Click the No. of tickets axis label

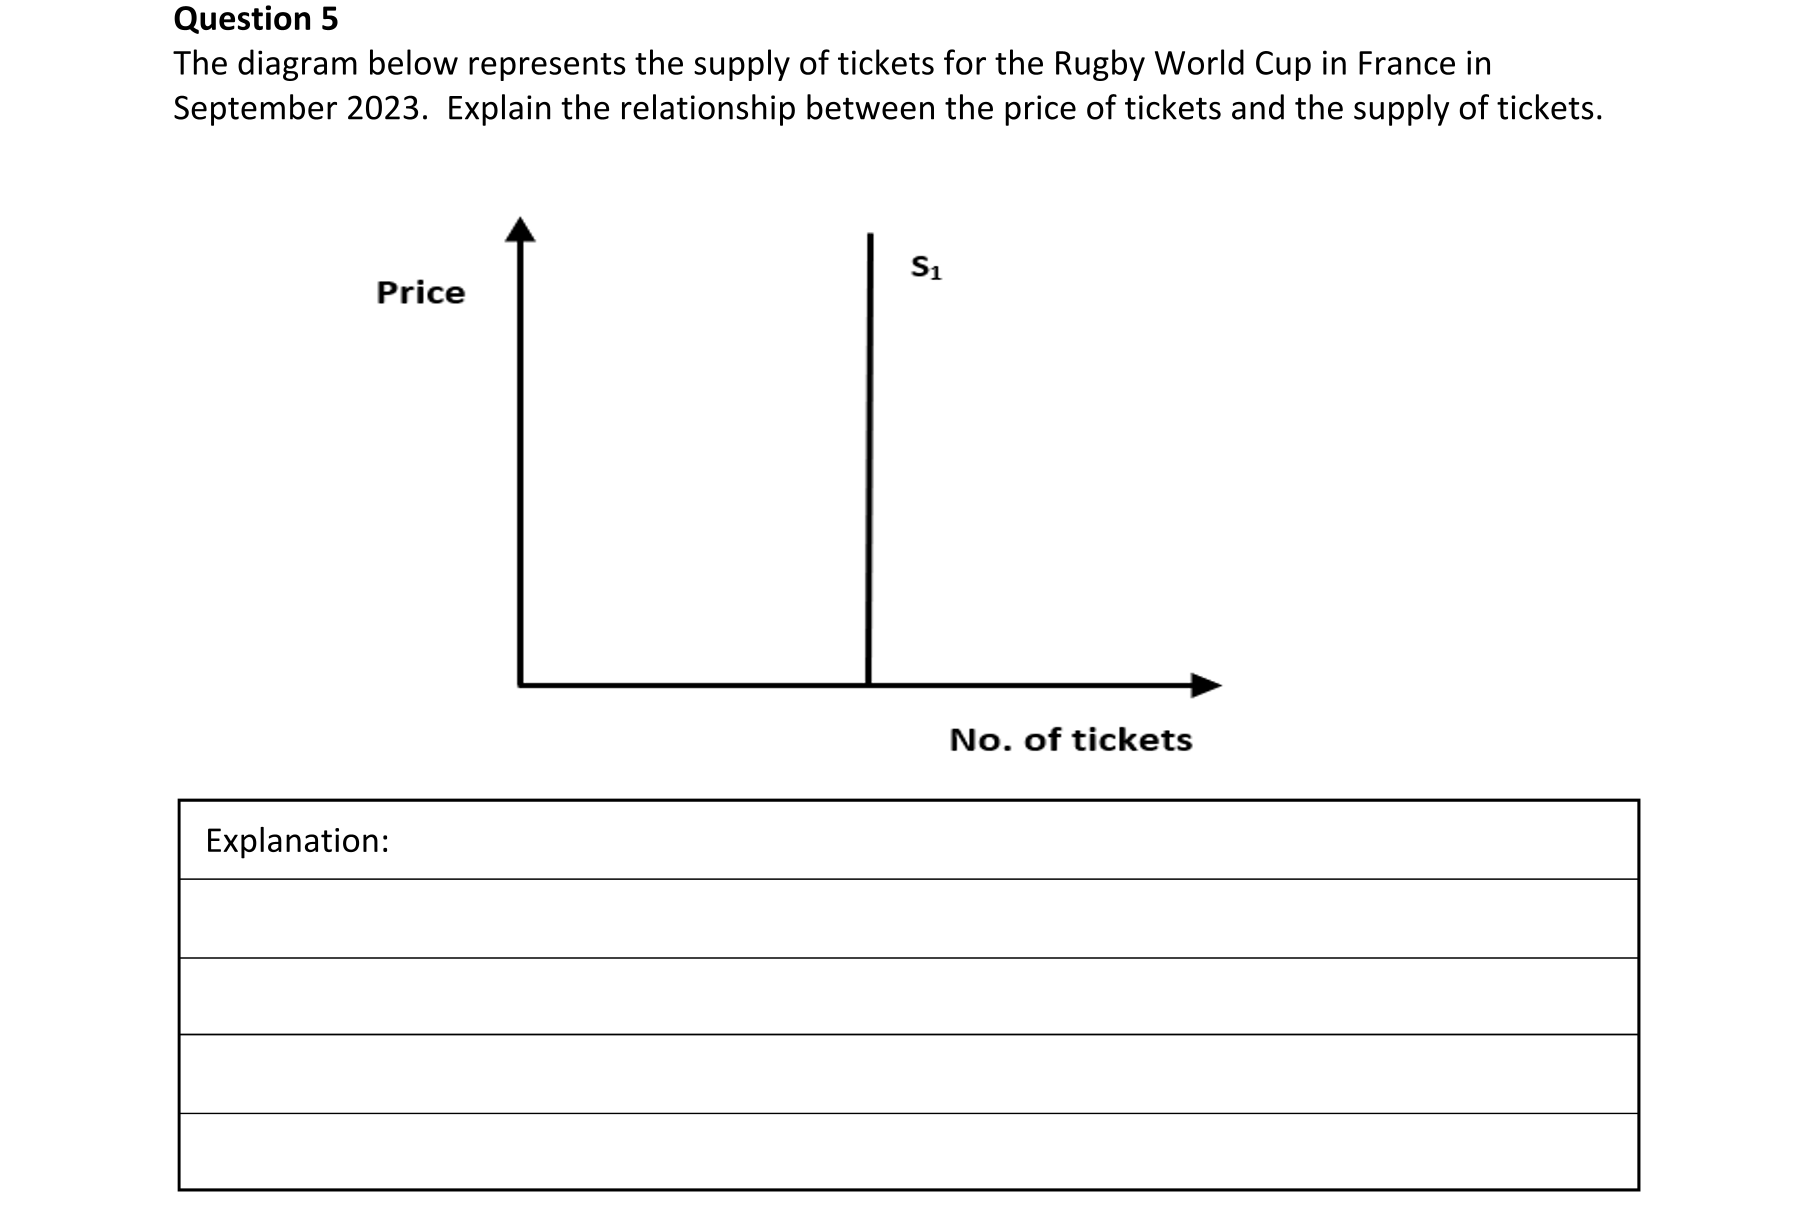pos(1070,740)
